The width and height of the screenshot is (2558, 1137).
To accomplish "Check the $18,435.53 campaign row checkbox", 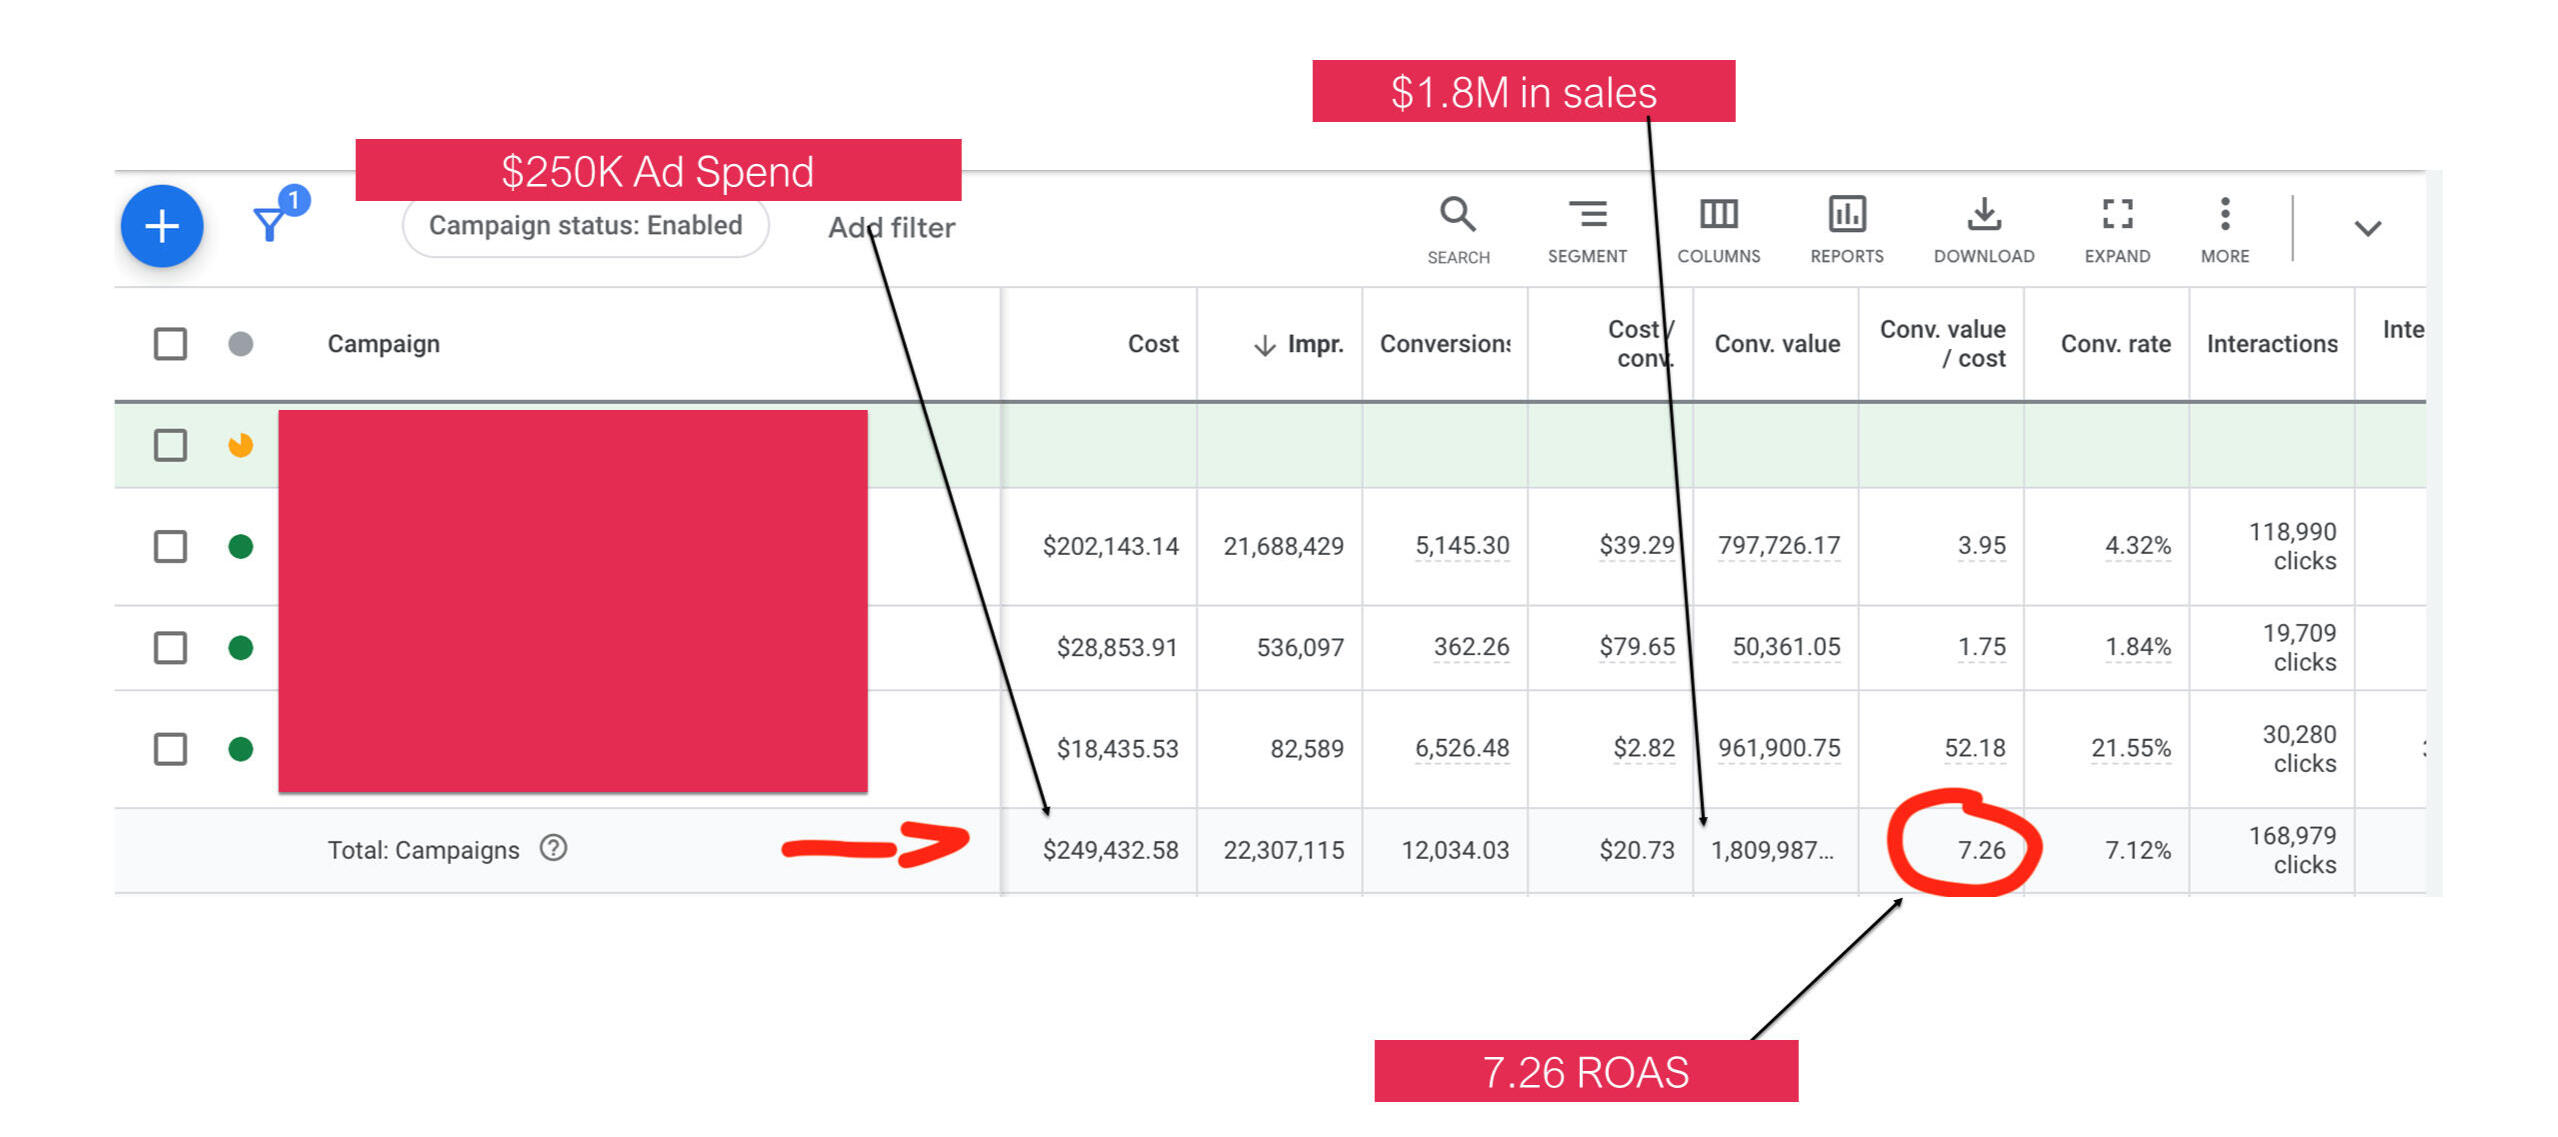I will pos(170,748).
